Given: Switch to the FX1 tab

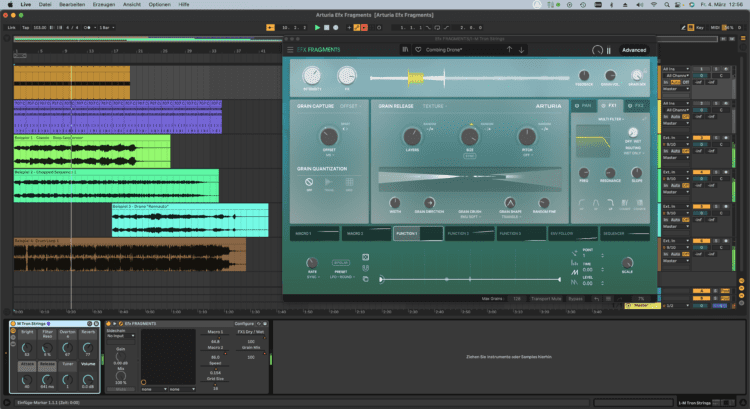Looking at the screenshot, I should point(609,106).
